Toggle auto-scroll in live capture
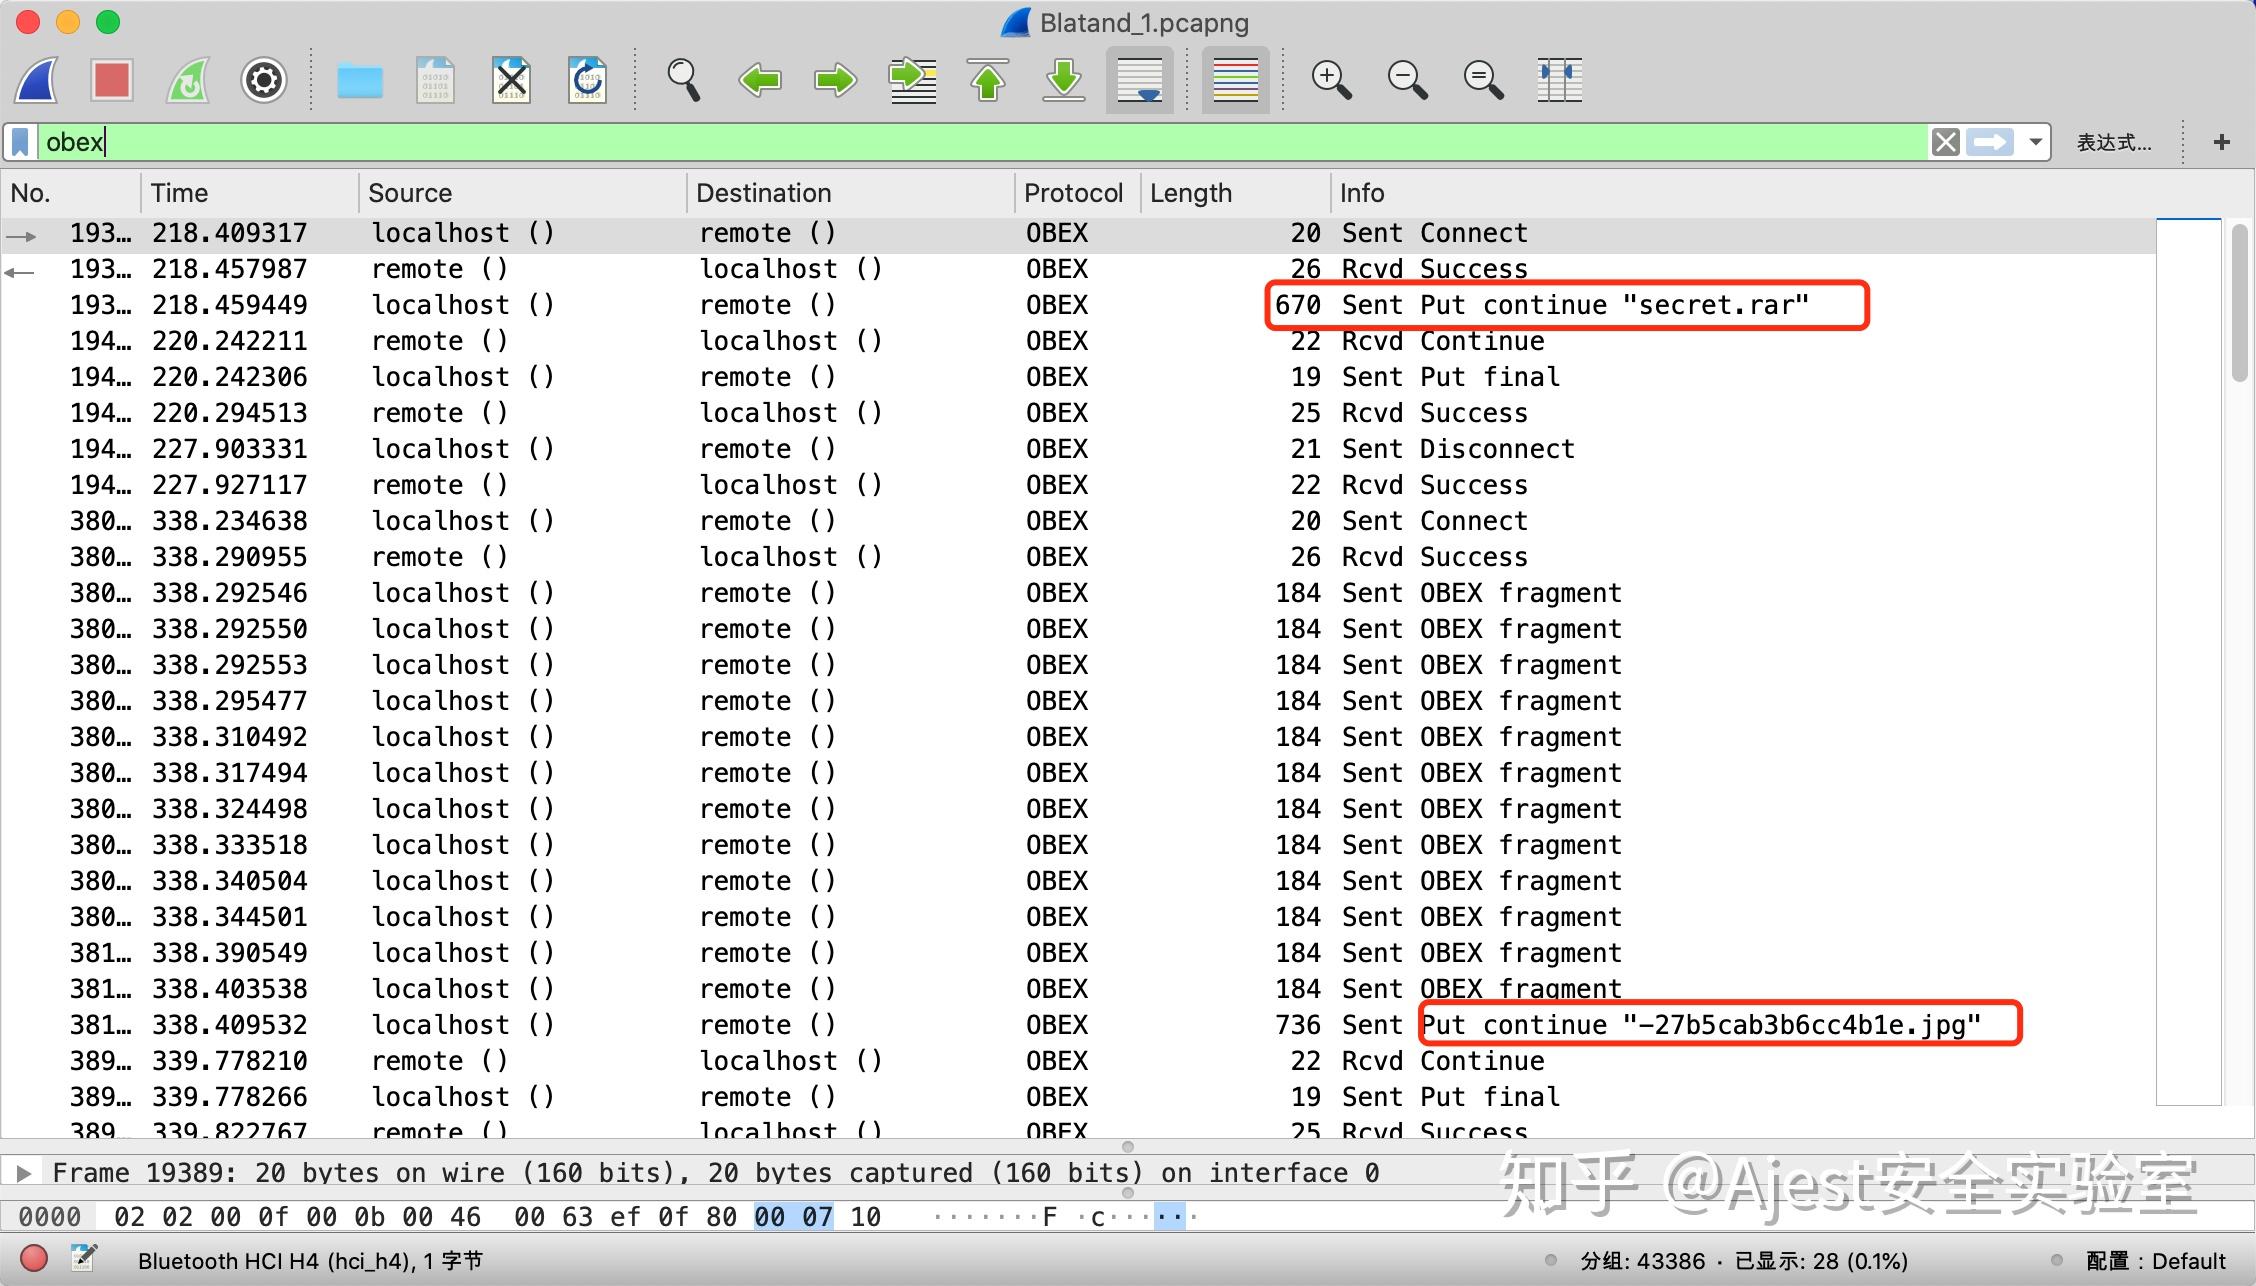This screenshot has height=1286, width=2256. [1139, 80]
